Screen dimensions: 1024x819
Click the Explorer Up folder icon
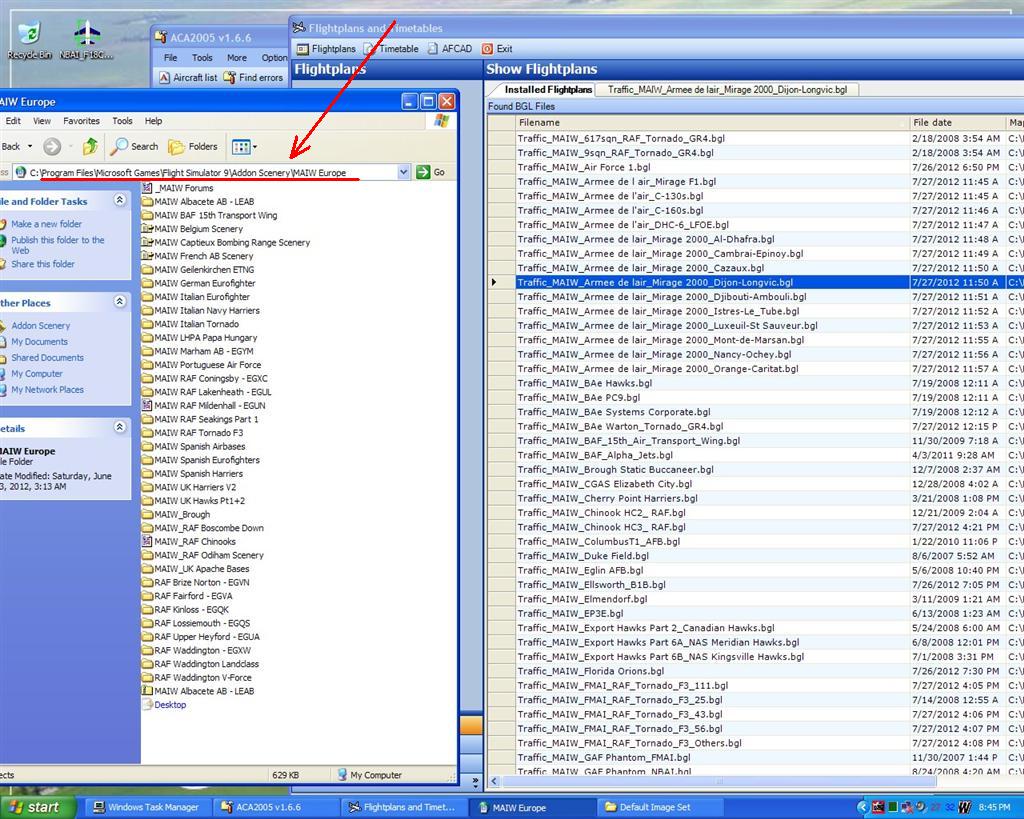90,147
